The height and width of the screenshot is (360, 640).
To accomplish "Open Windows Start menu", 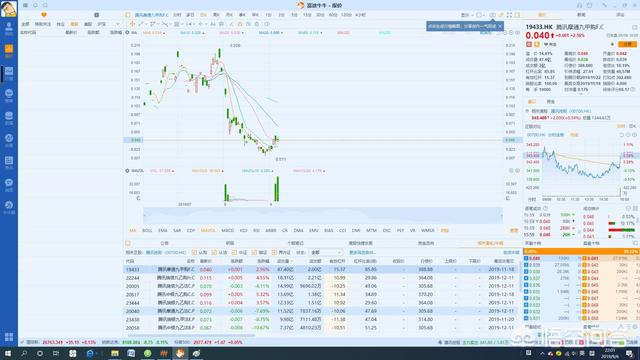I will (x=8, y=353).
